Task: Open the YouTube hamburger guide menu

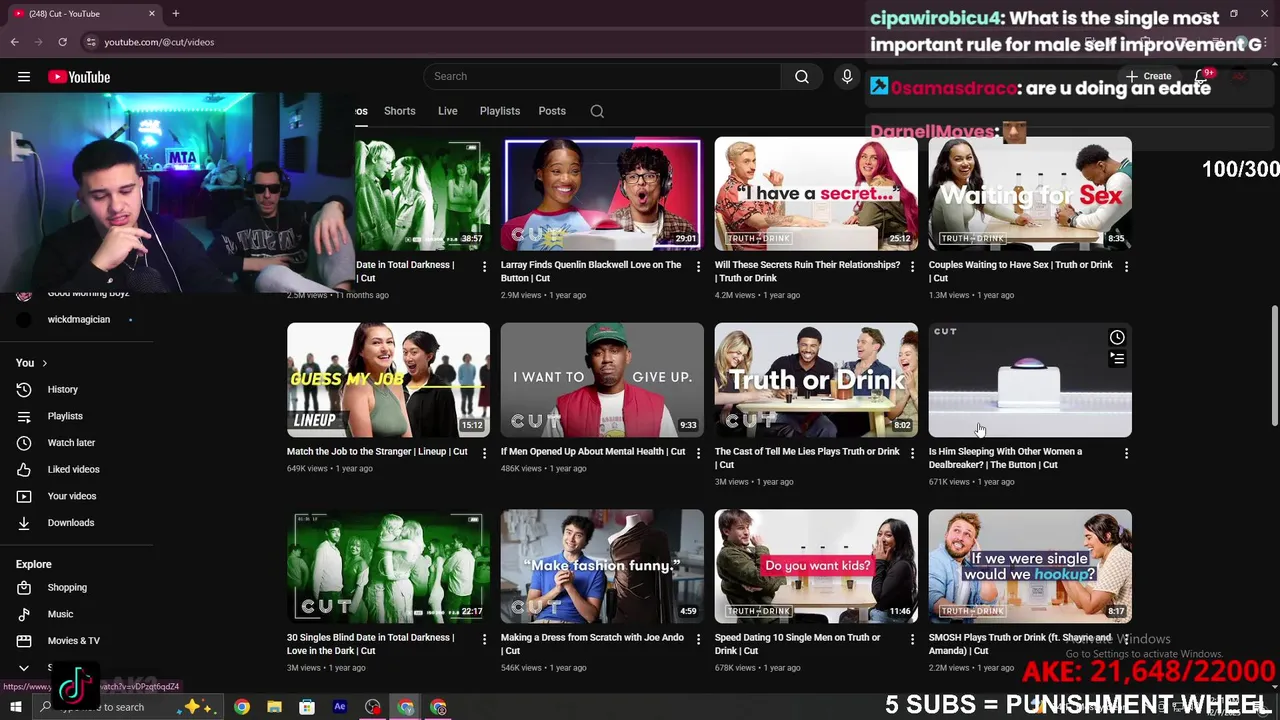Action: point(24,77)
